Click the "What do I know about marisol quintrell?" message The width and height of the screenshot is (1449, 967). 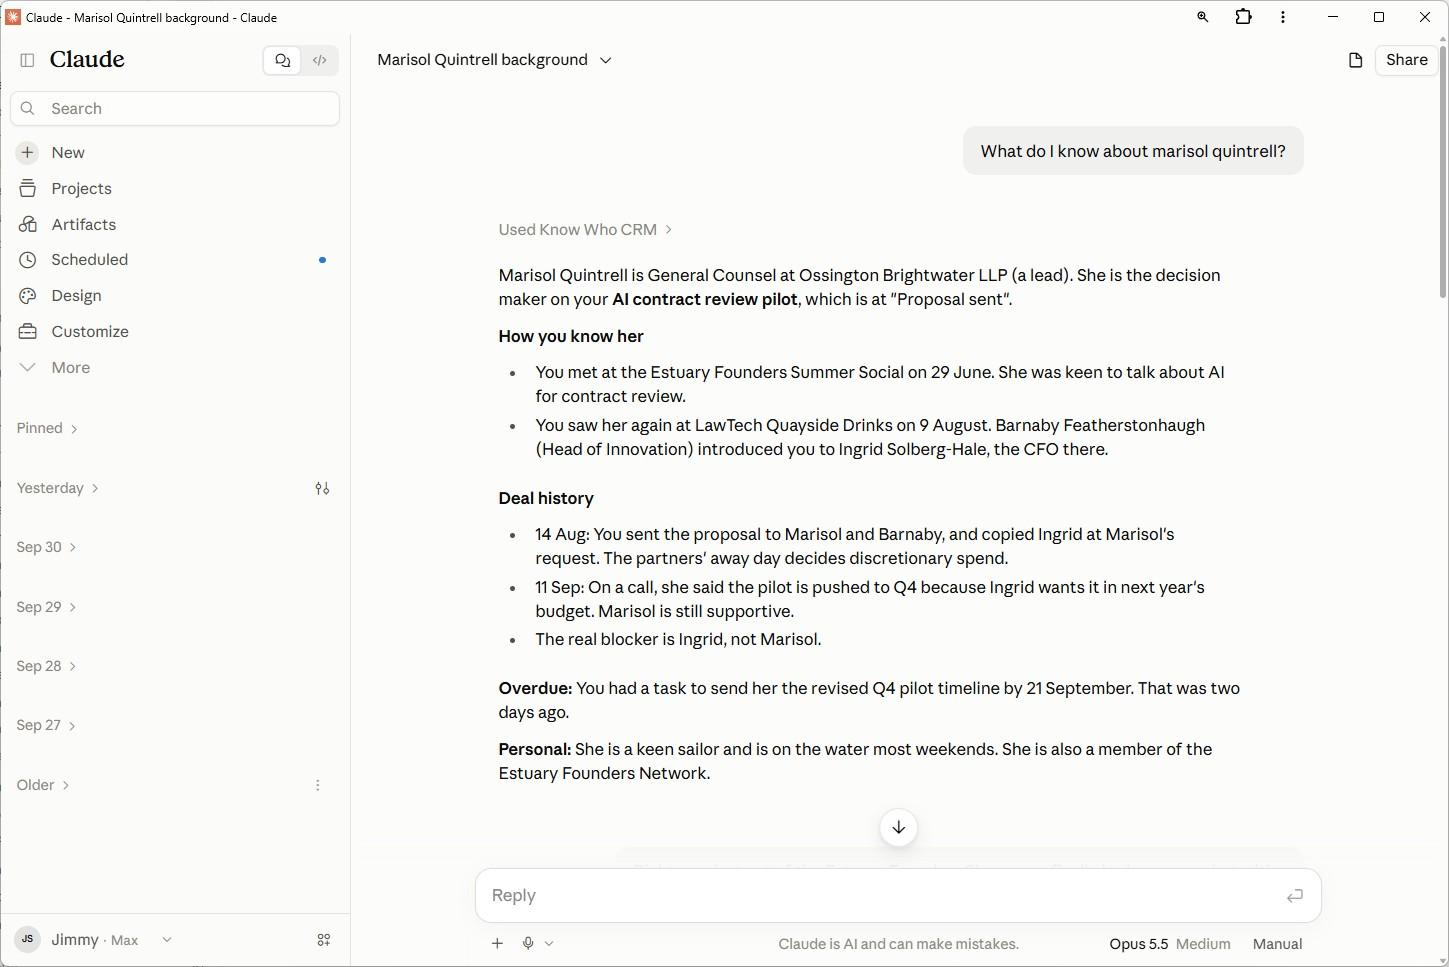(1133, 151)
